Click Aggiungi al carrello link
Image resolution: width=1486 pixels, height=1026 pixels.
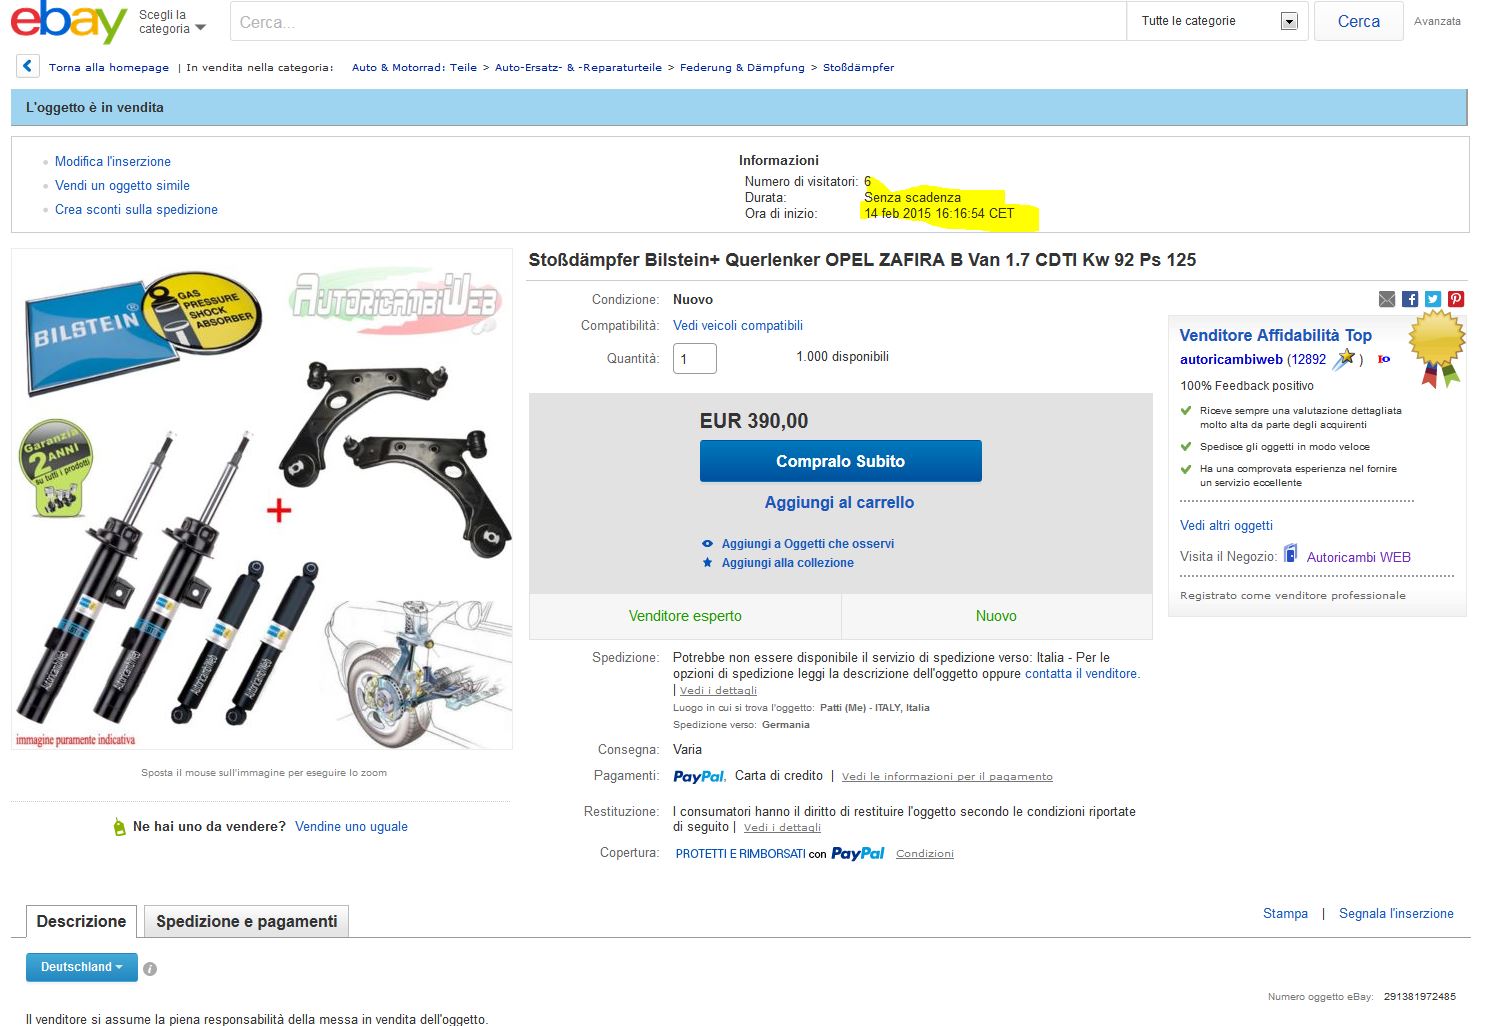(x=839, y=502)
